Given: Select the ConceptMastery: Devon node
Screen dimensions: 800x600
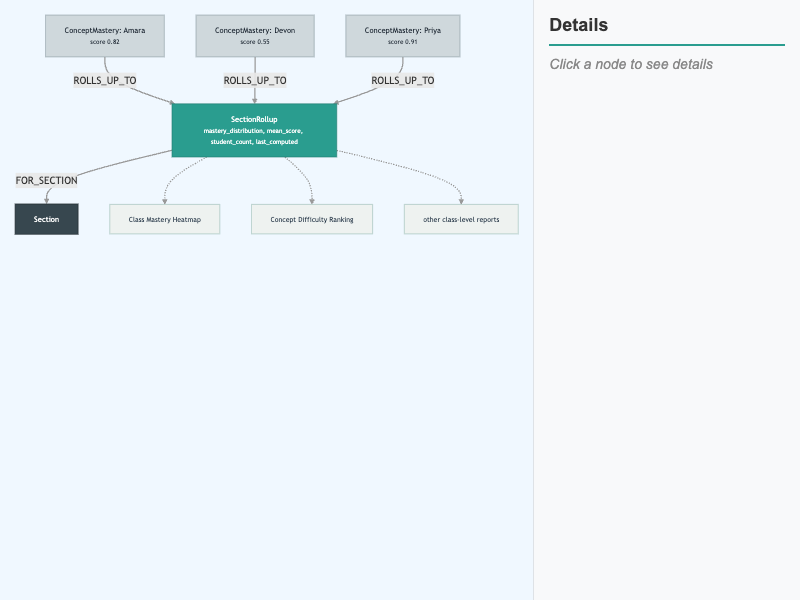Looking at the screenshot, I should 255,36.
